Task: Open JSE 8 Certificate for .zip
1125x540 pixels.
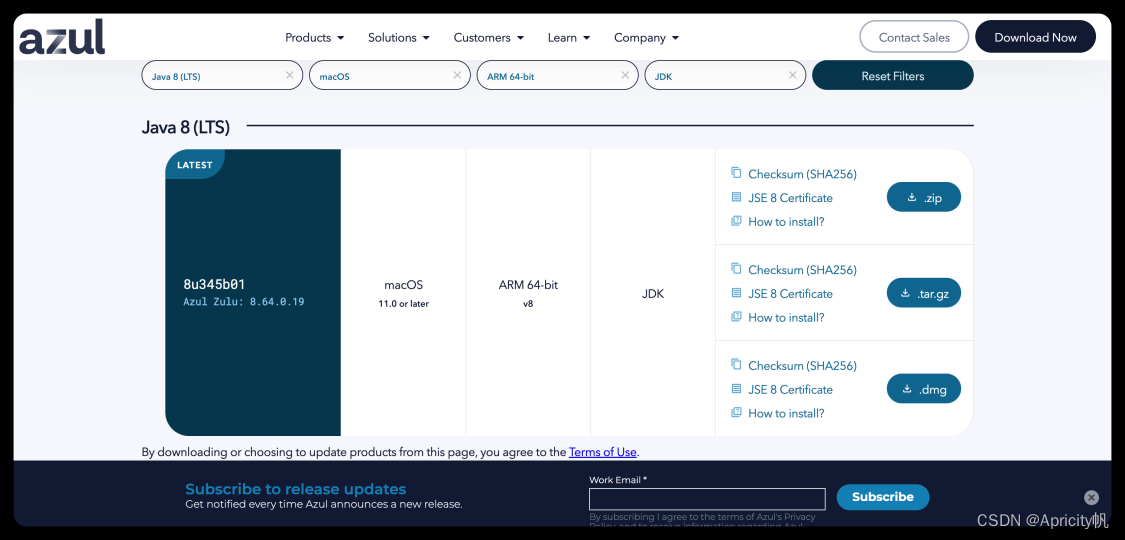Action: click(790, 198)
